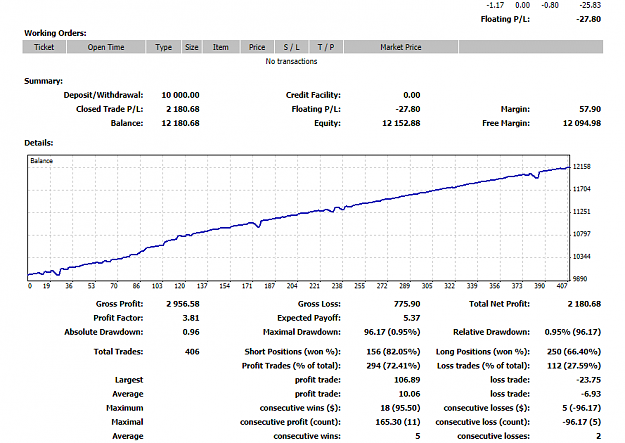Select the Total Net Profit value 2 180.68
This screenshot has height=443, width=625.
pos(584,304)
